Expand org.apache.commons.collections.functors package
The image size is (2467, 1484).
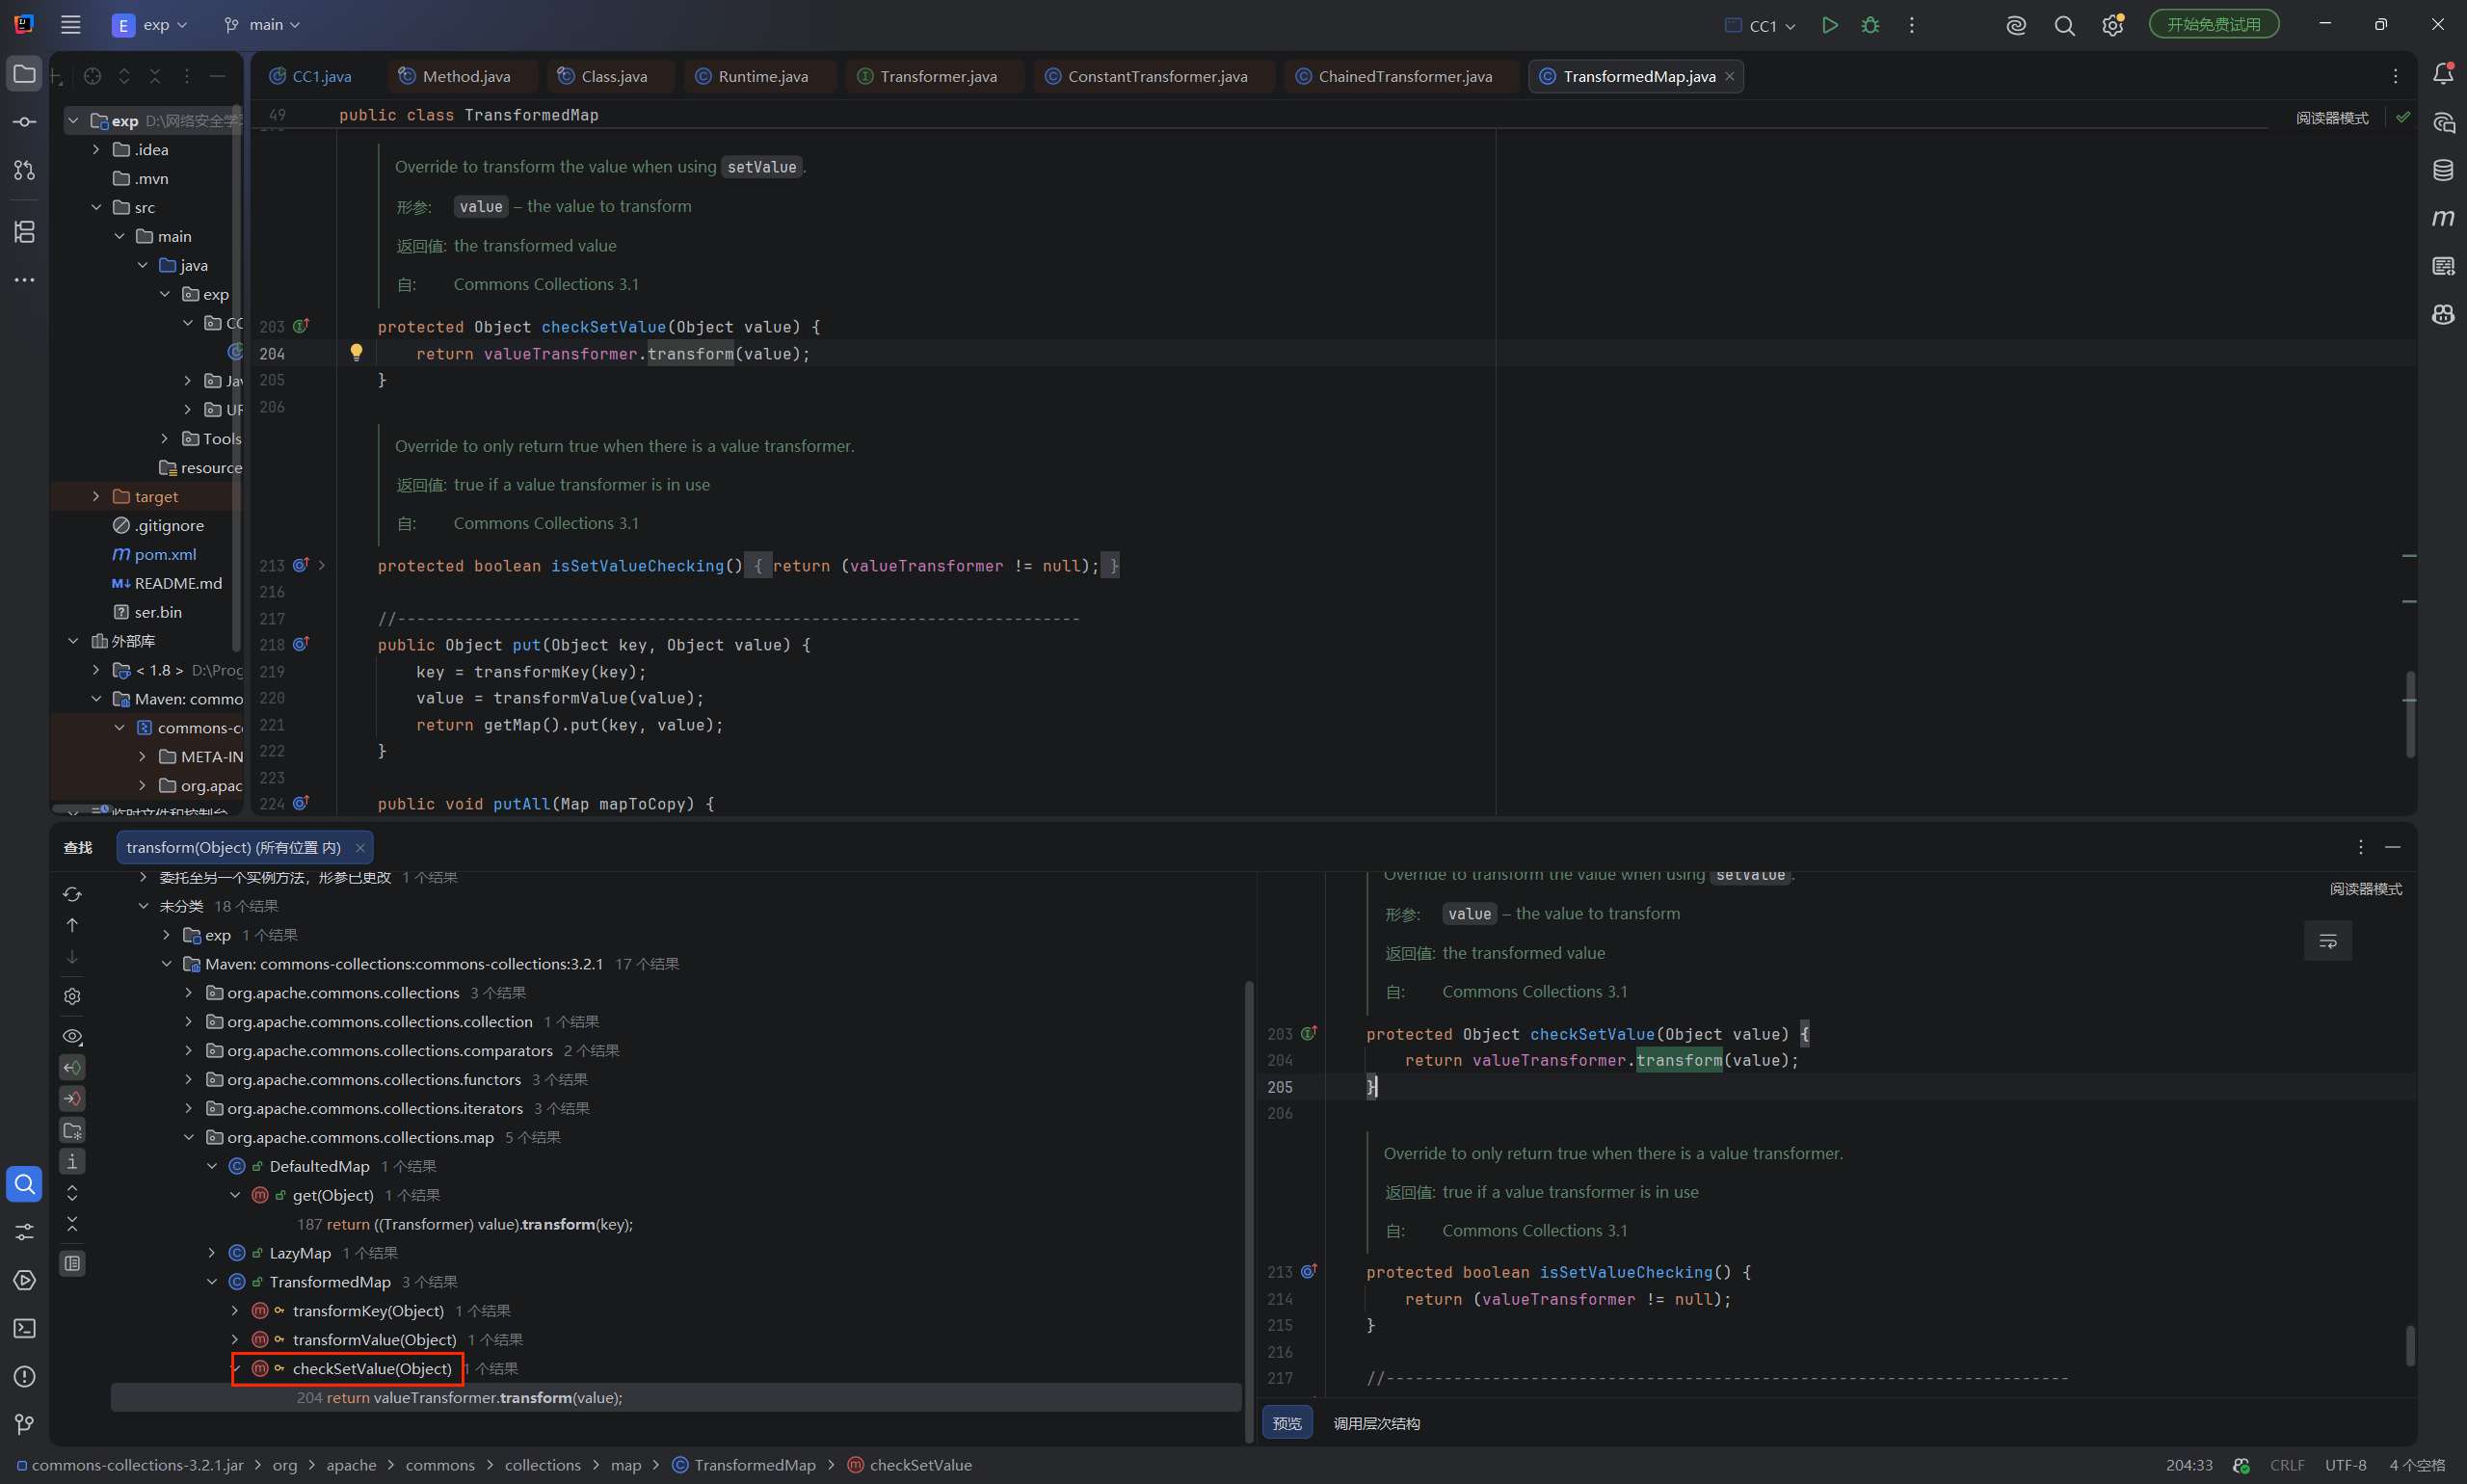[x=189, y=1080]
